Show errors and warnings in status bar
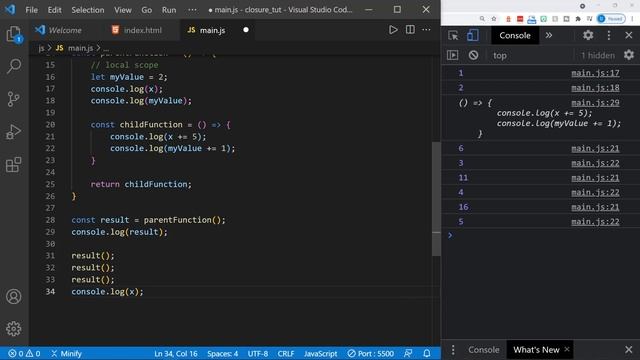The image size is (640, 360). pyautogui.click(x=24, y=353)
